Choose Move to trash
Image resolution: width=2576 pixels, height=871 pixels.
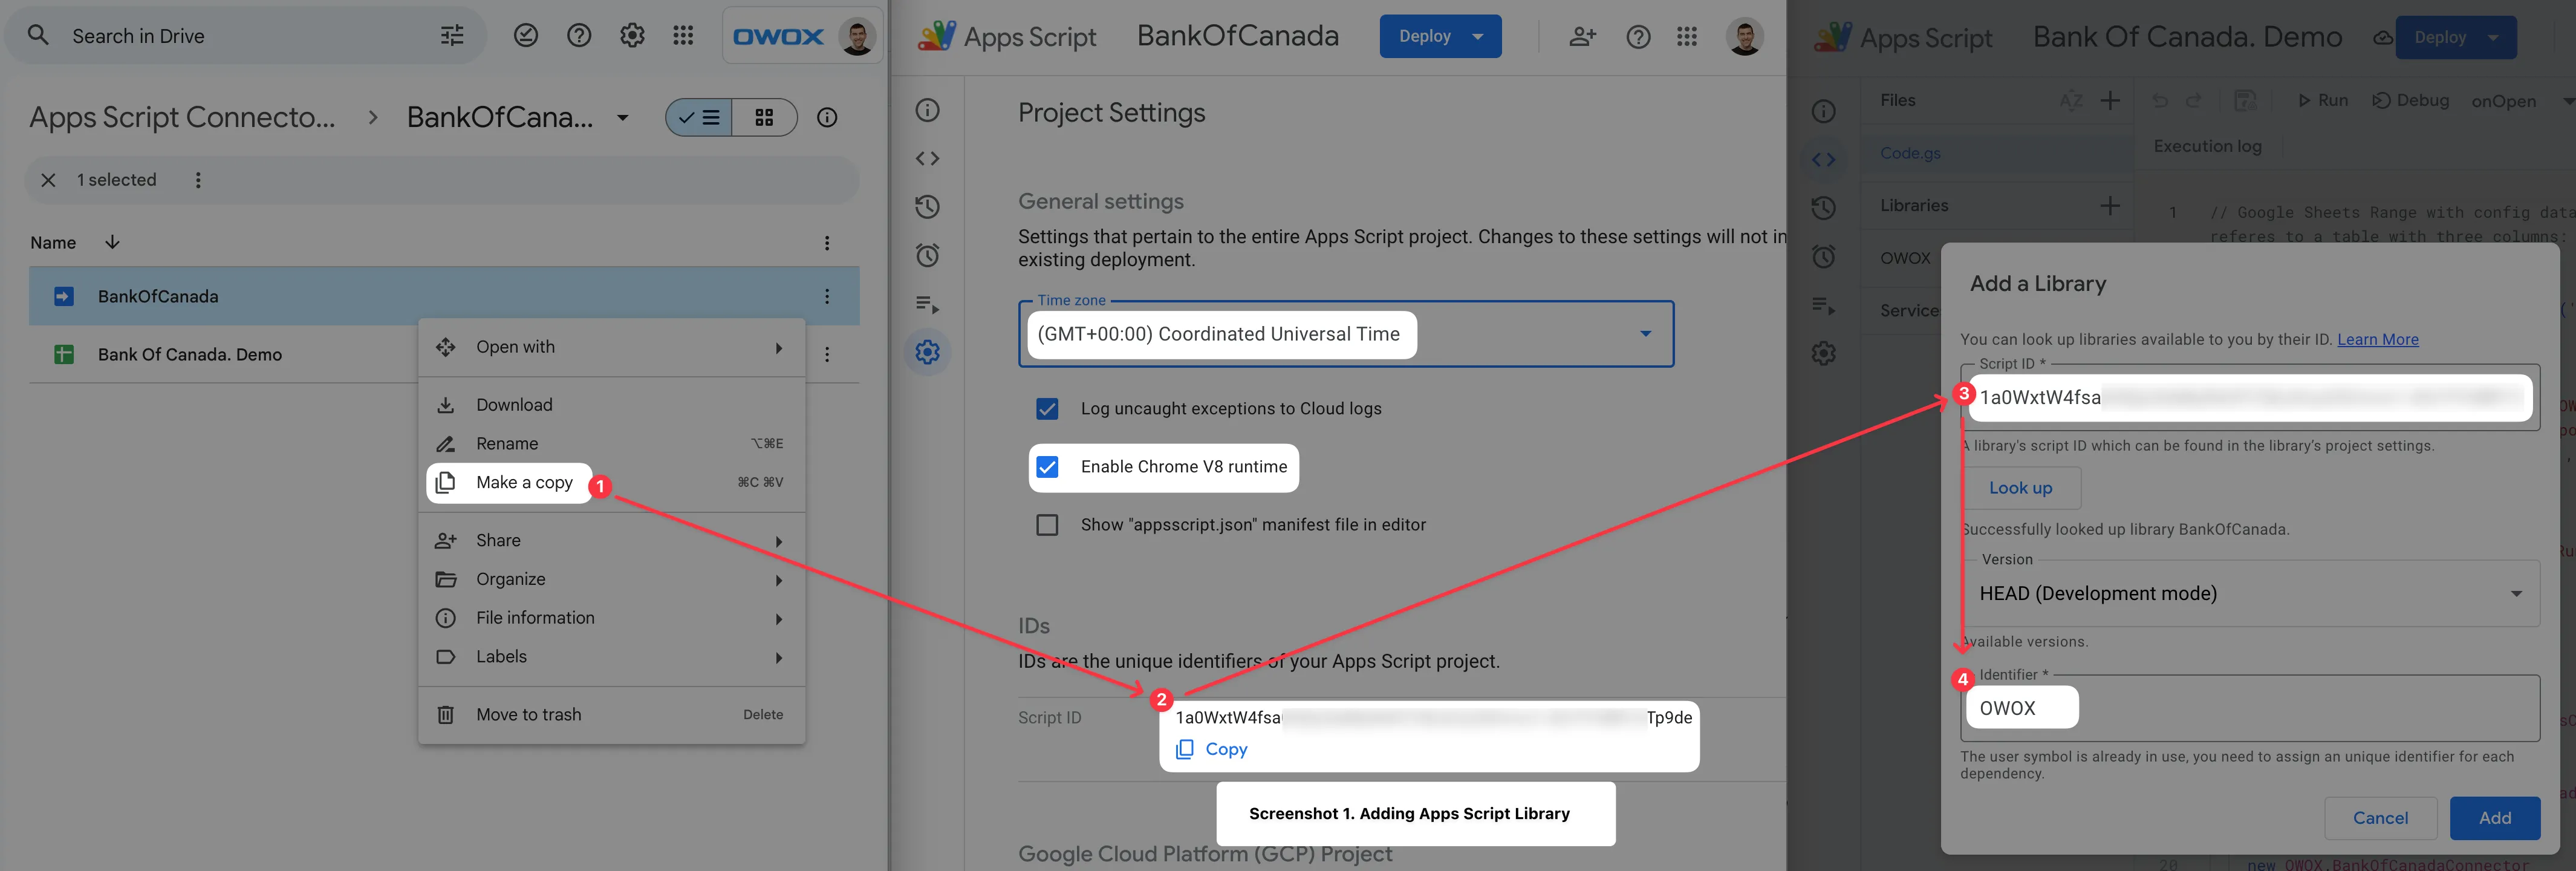click(x=611, y=715)
